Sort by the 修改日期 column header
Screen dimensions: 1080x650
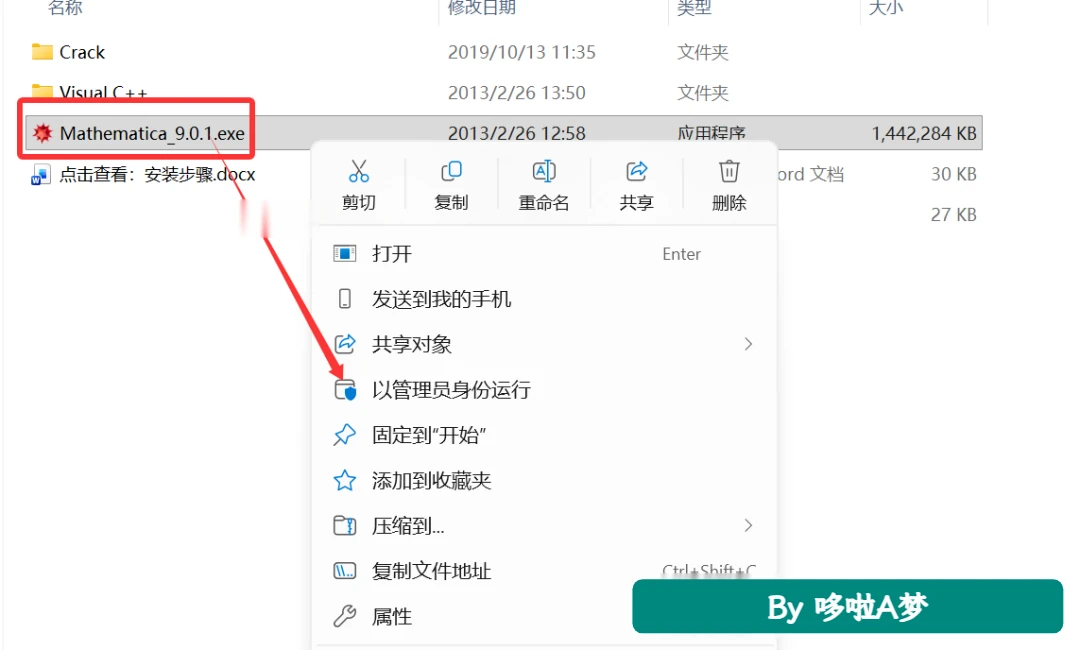[482, 8]
